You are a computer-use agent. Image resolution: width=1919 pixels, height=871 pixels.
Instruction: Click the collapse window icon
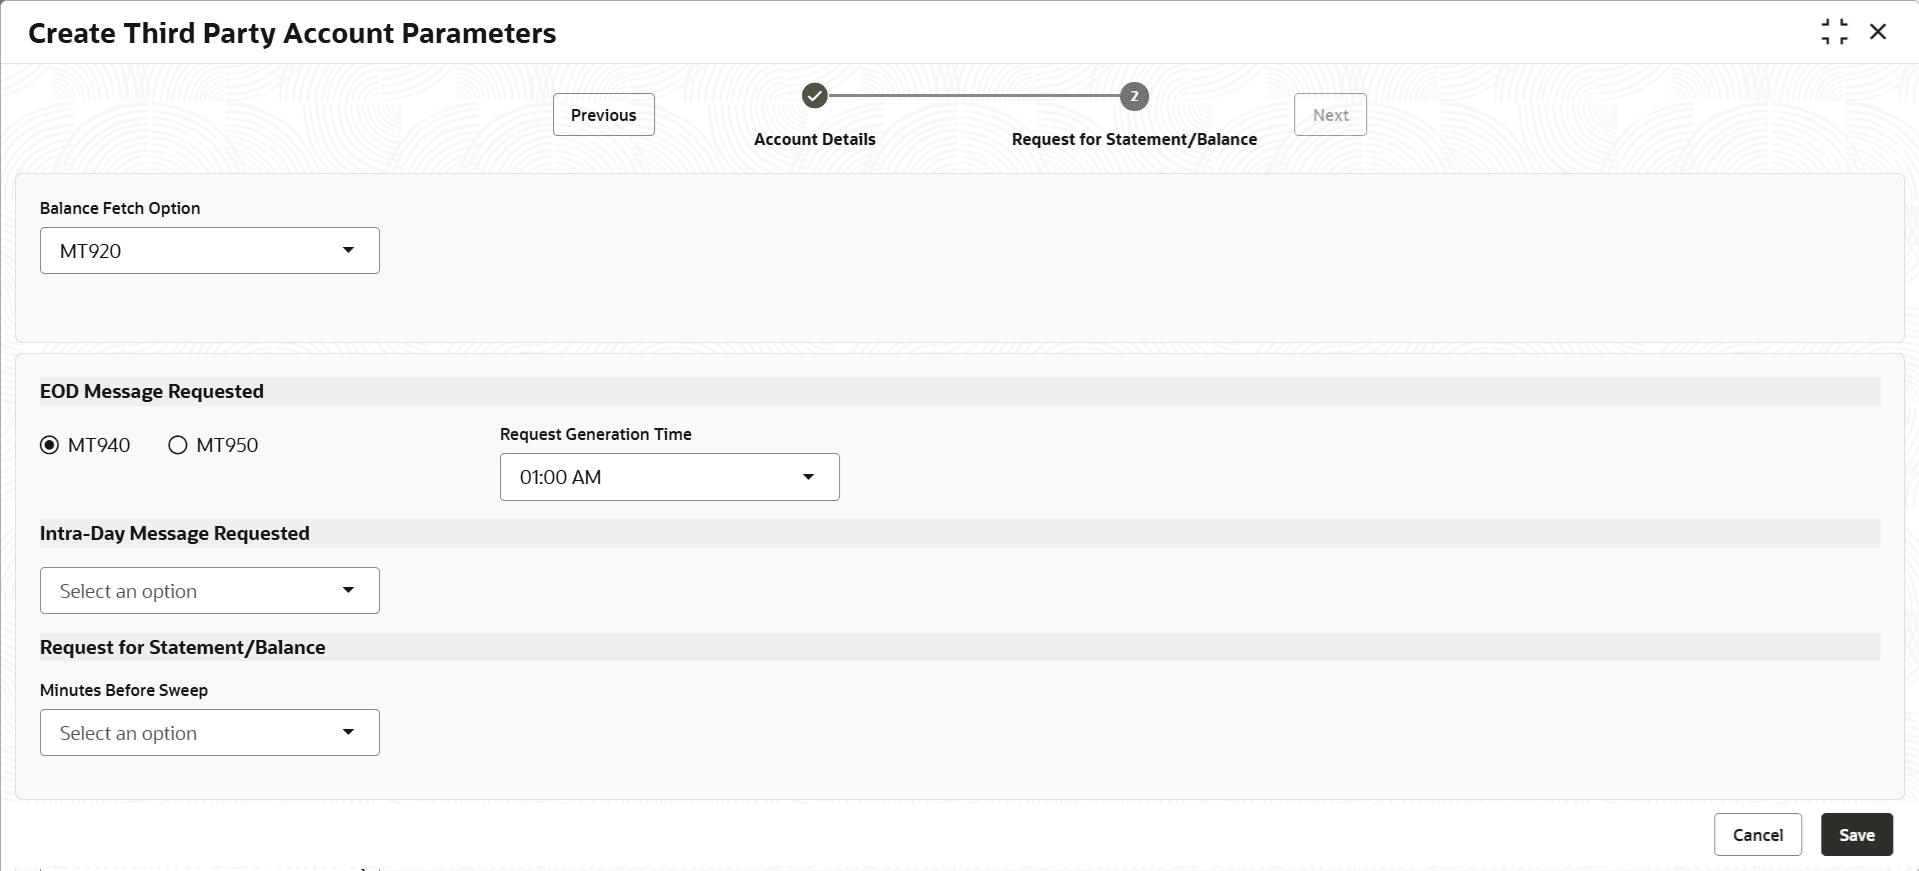(1834, 32)
